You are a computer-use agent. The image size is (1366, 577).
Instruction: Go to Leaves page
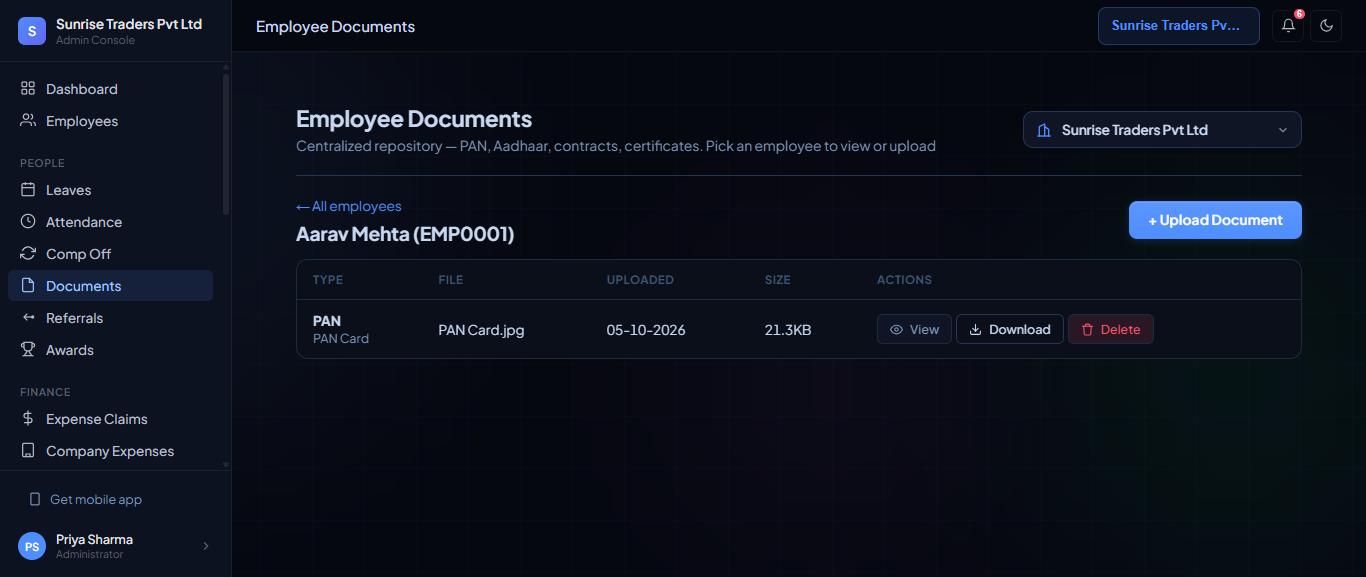click(110, 190)
